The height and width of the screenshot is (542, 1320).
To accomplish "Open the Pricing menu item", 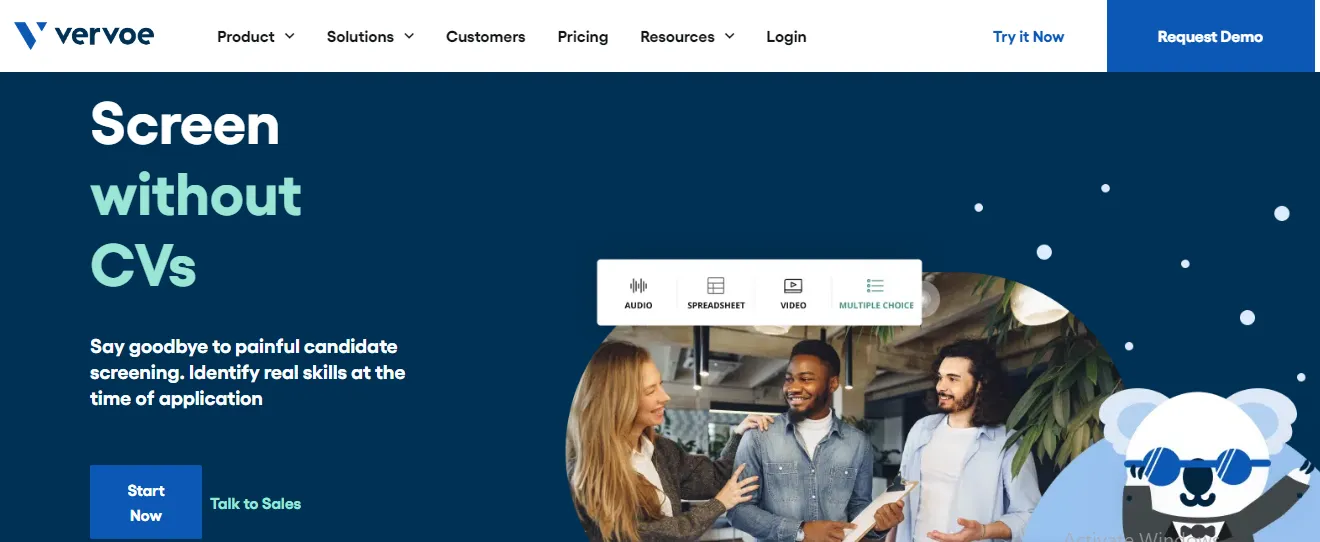I will tap(583, 36).
